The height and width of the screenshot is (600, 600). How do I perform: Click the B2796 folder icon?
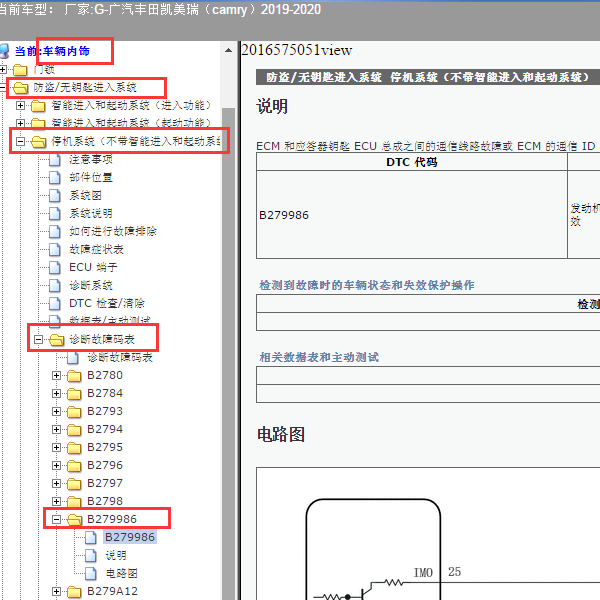[x=74, y=466]
